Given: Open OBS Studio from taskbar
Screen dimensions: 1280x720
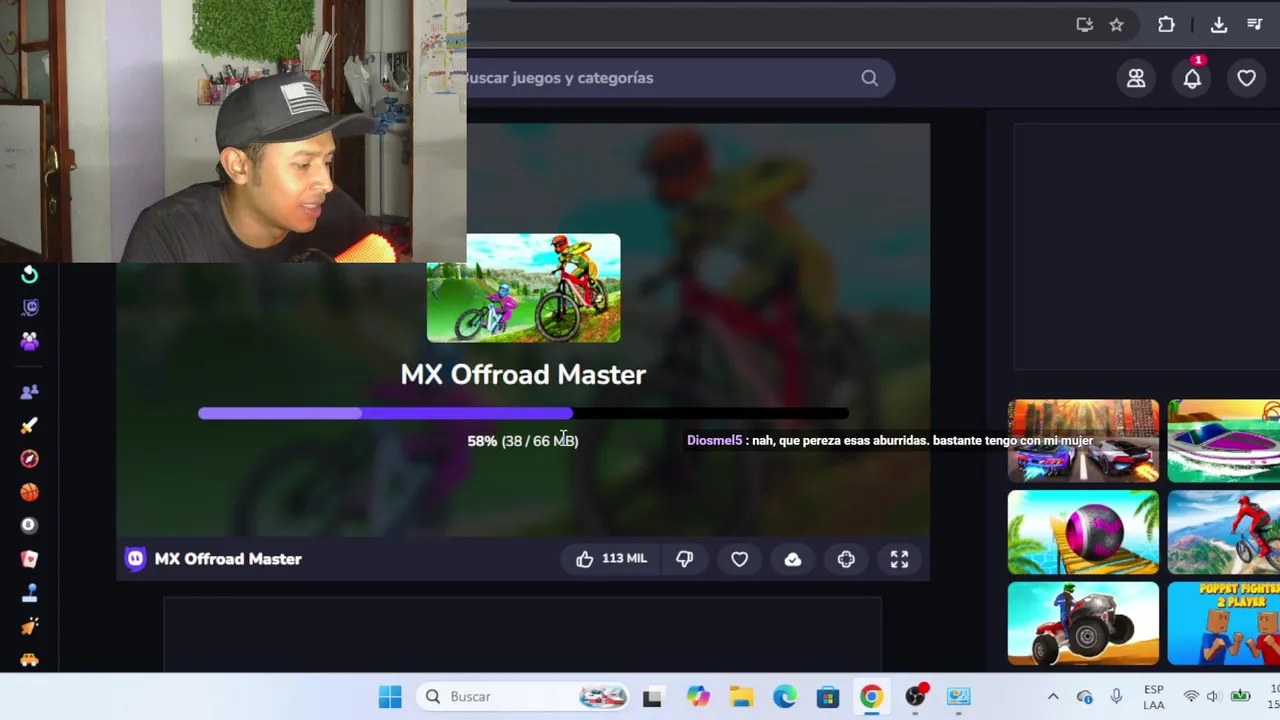Looking at the screenshot, I should 916,697.
